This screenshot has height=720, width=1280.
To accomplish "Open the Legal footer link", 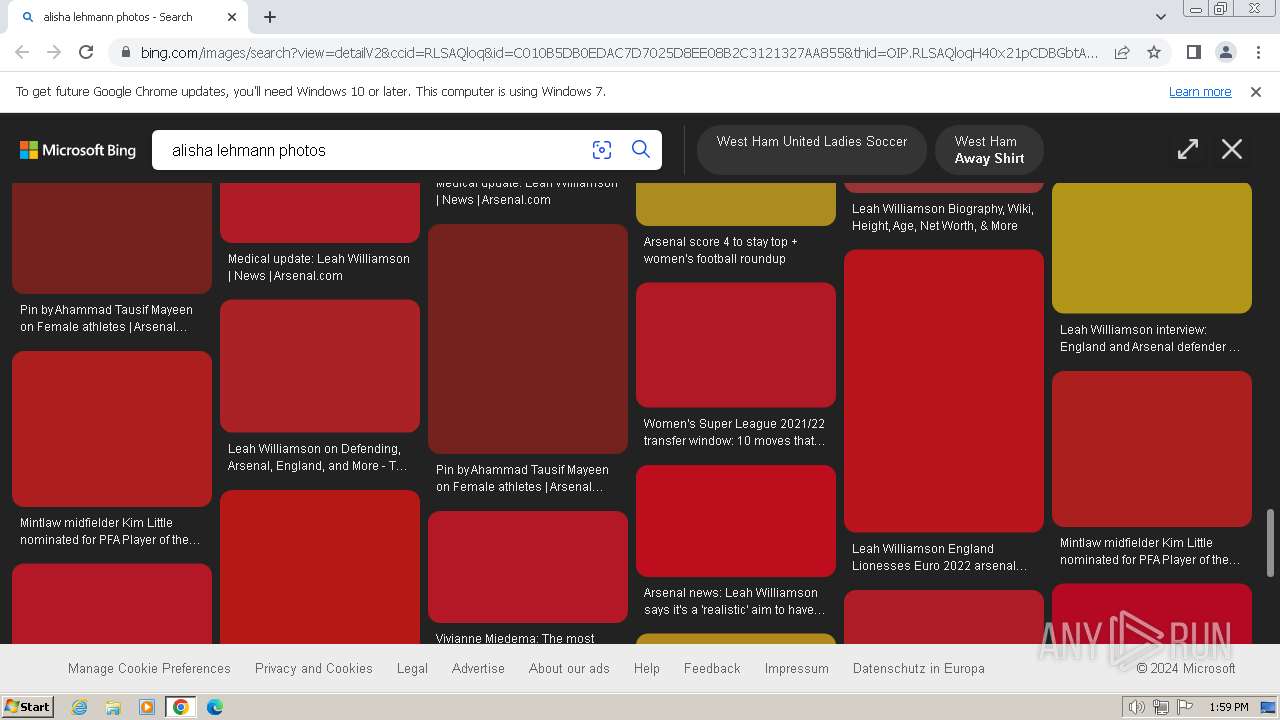I will point(412,668).
